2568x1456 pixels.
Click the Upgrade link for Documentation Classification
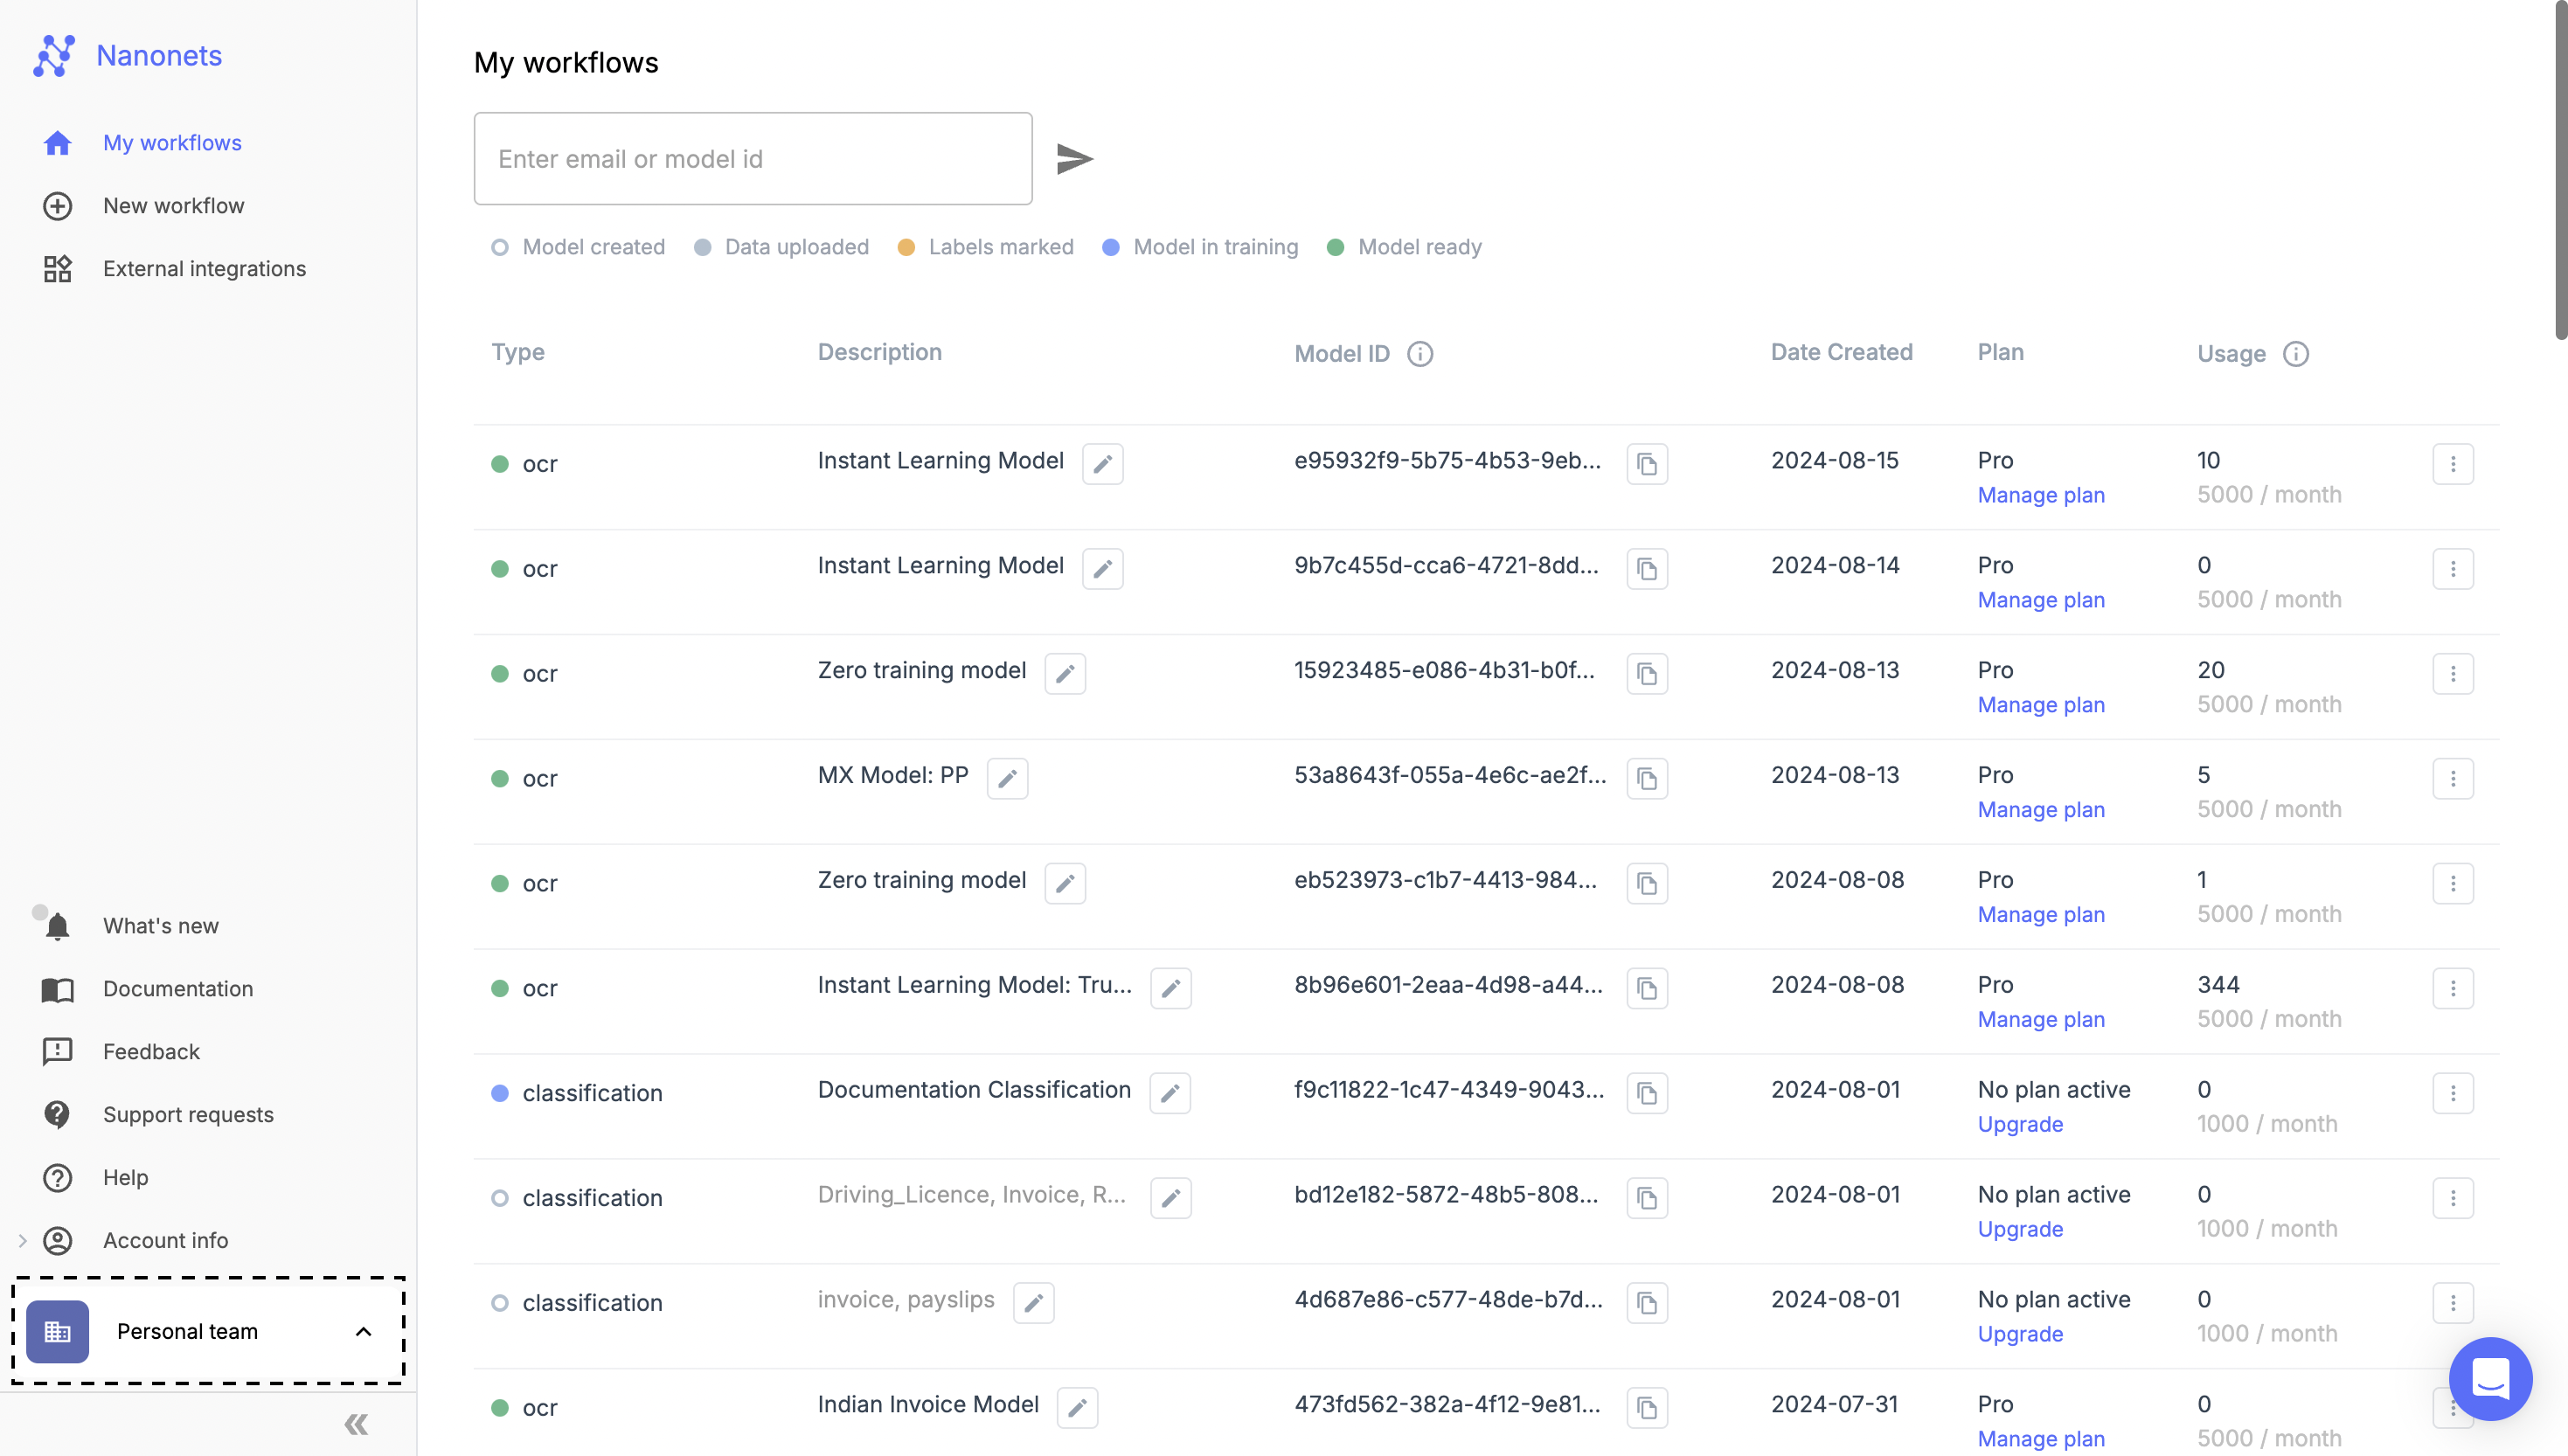pos(2019,1125)
